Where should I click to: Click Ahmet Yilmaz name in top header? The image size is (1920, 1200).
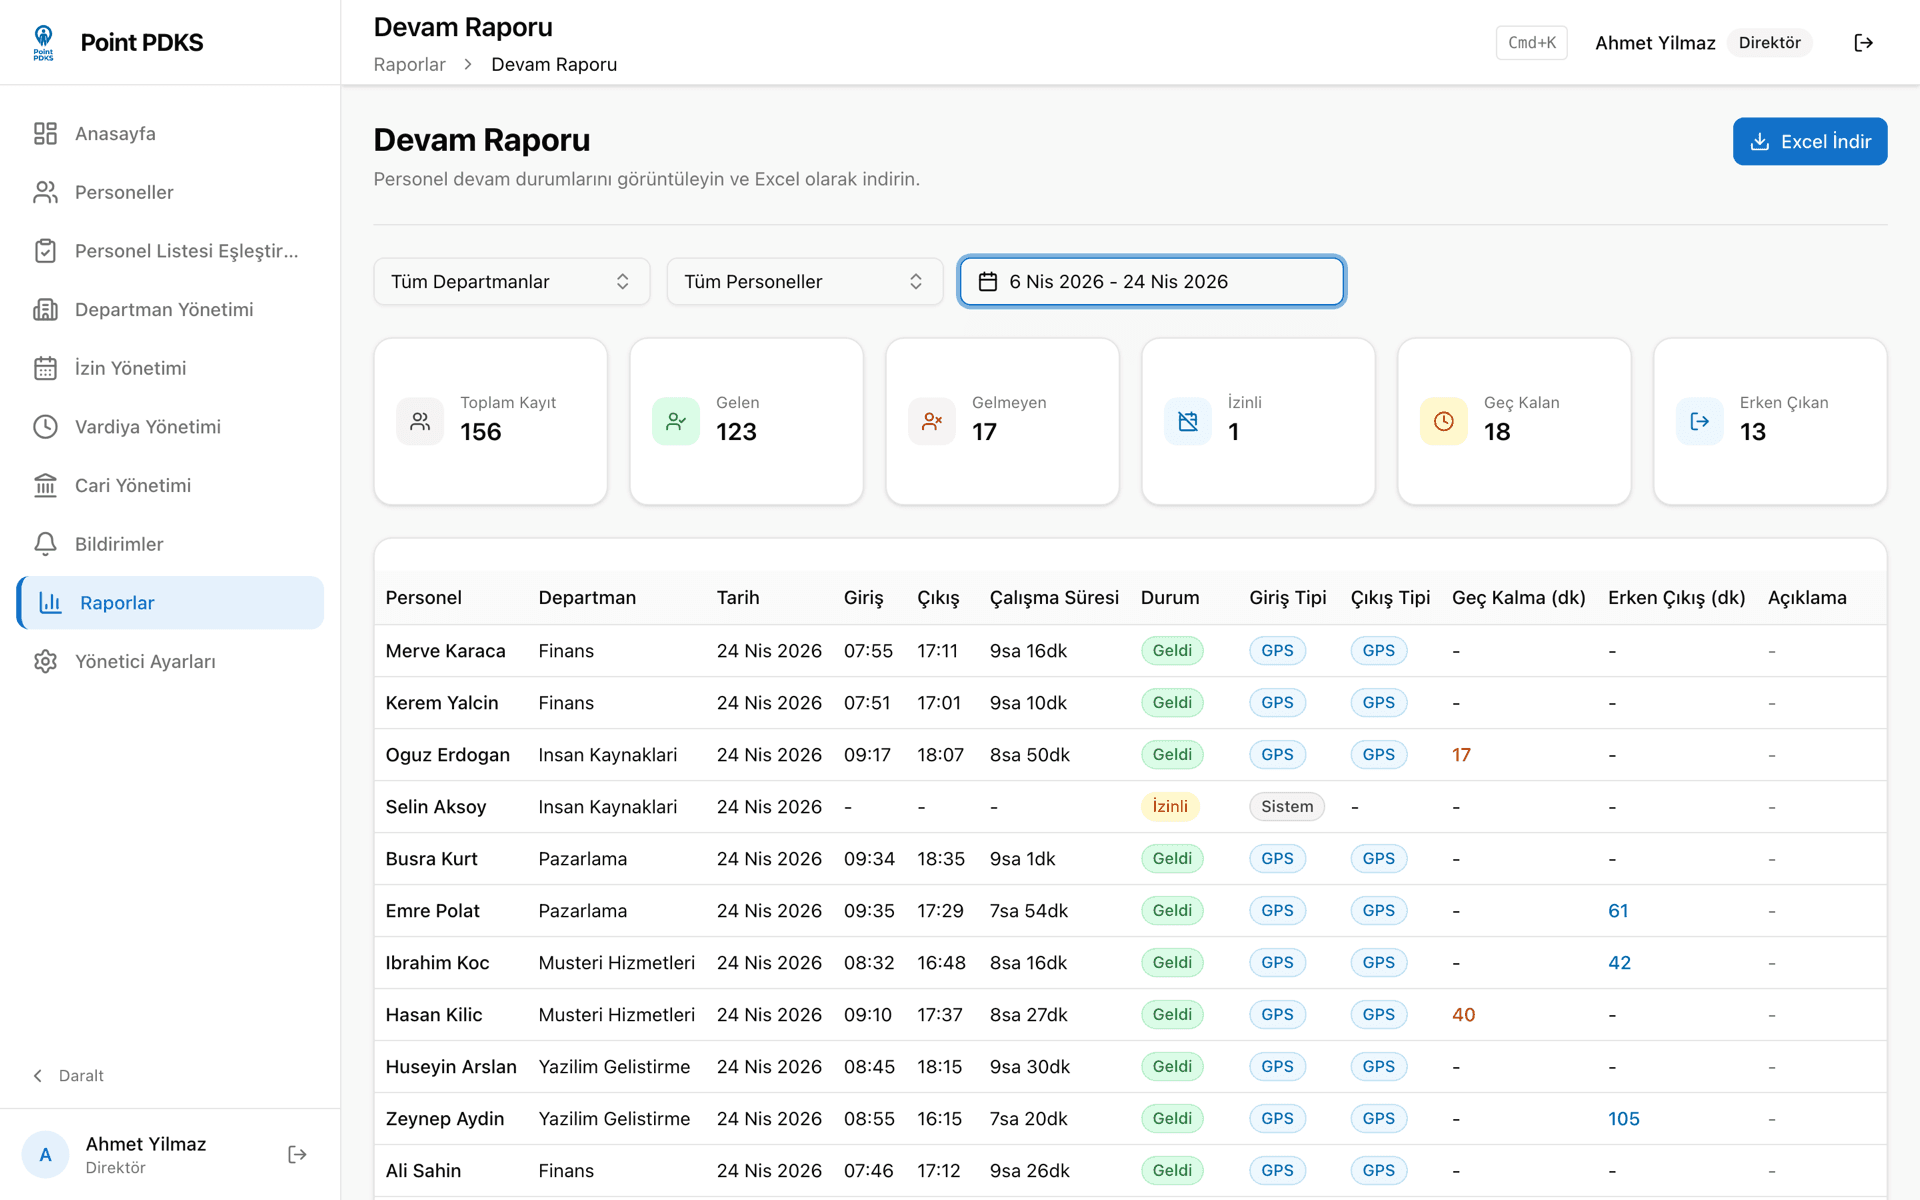pyautogui.click(x=1655, y=43)
